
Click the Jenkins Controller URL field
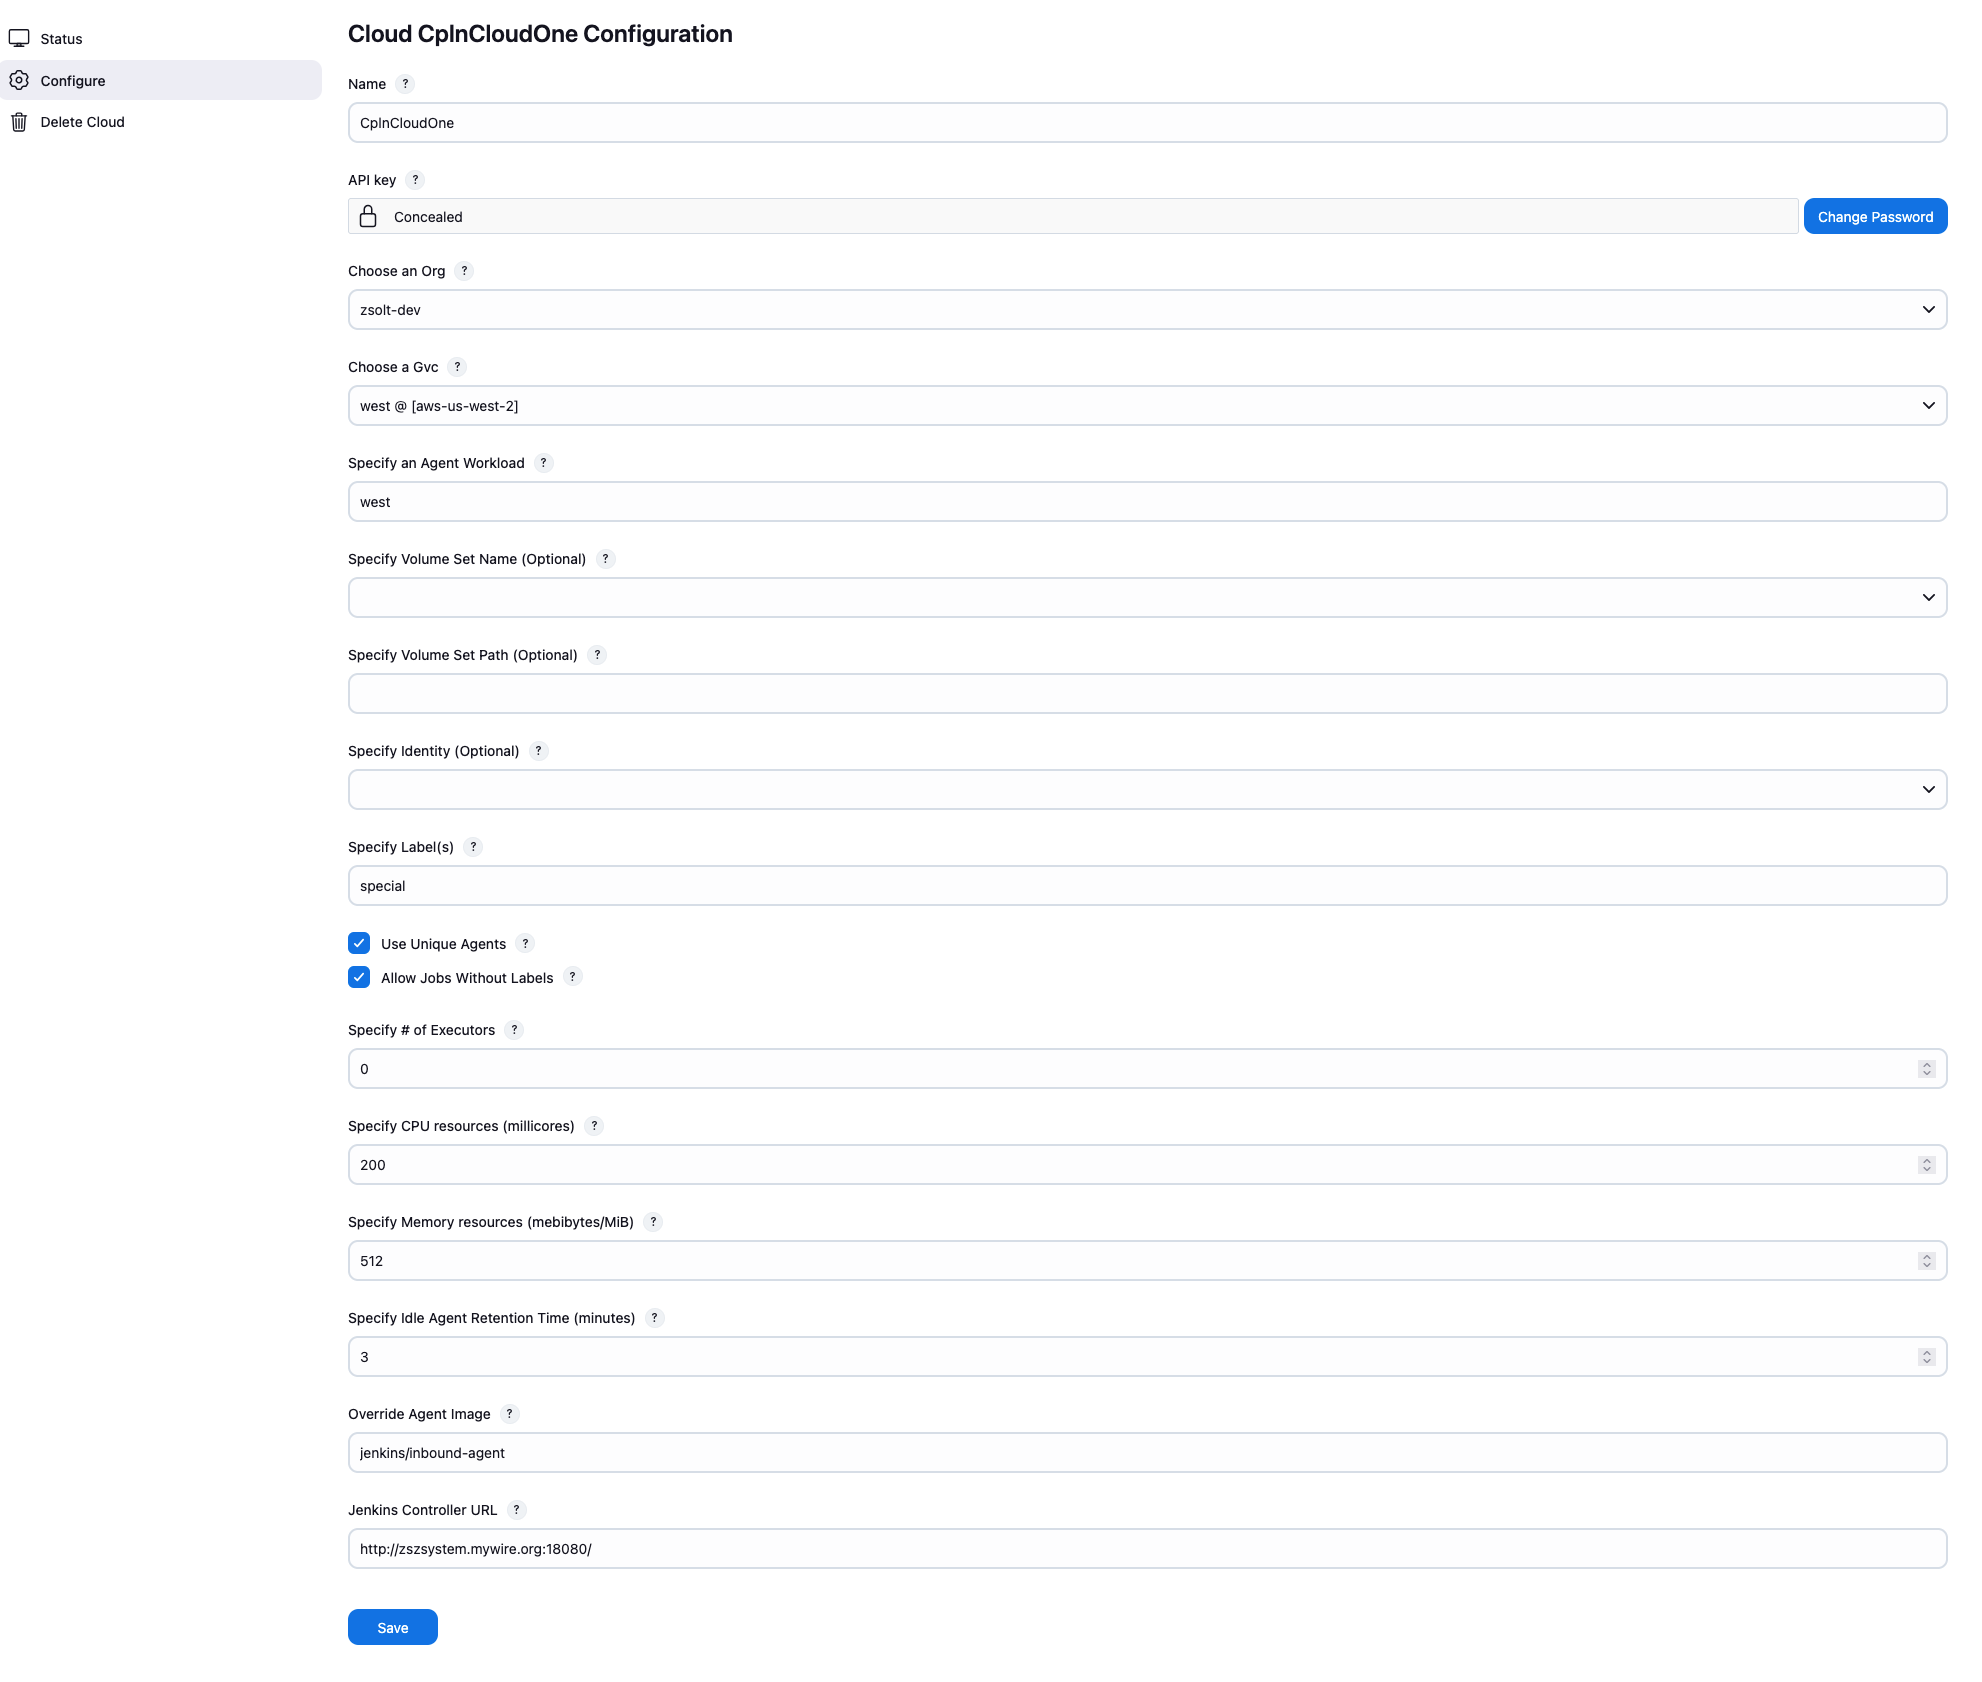(x=1147, y=1549)
